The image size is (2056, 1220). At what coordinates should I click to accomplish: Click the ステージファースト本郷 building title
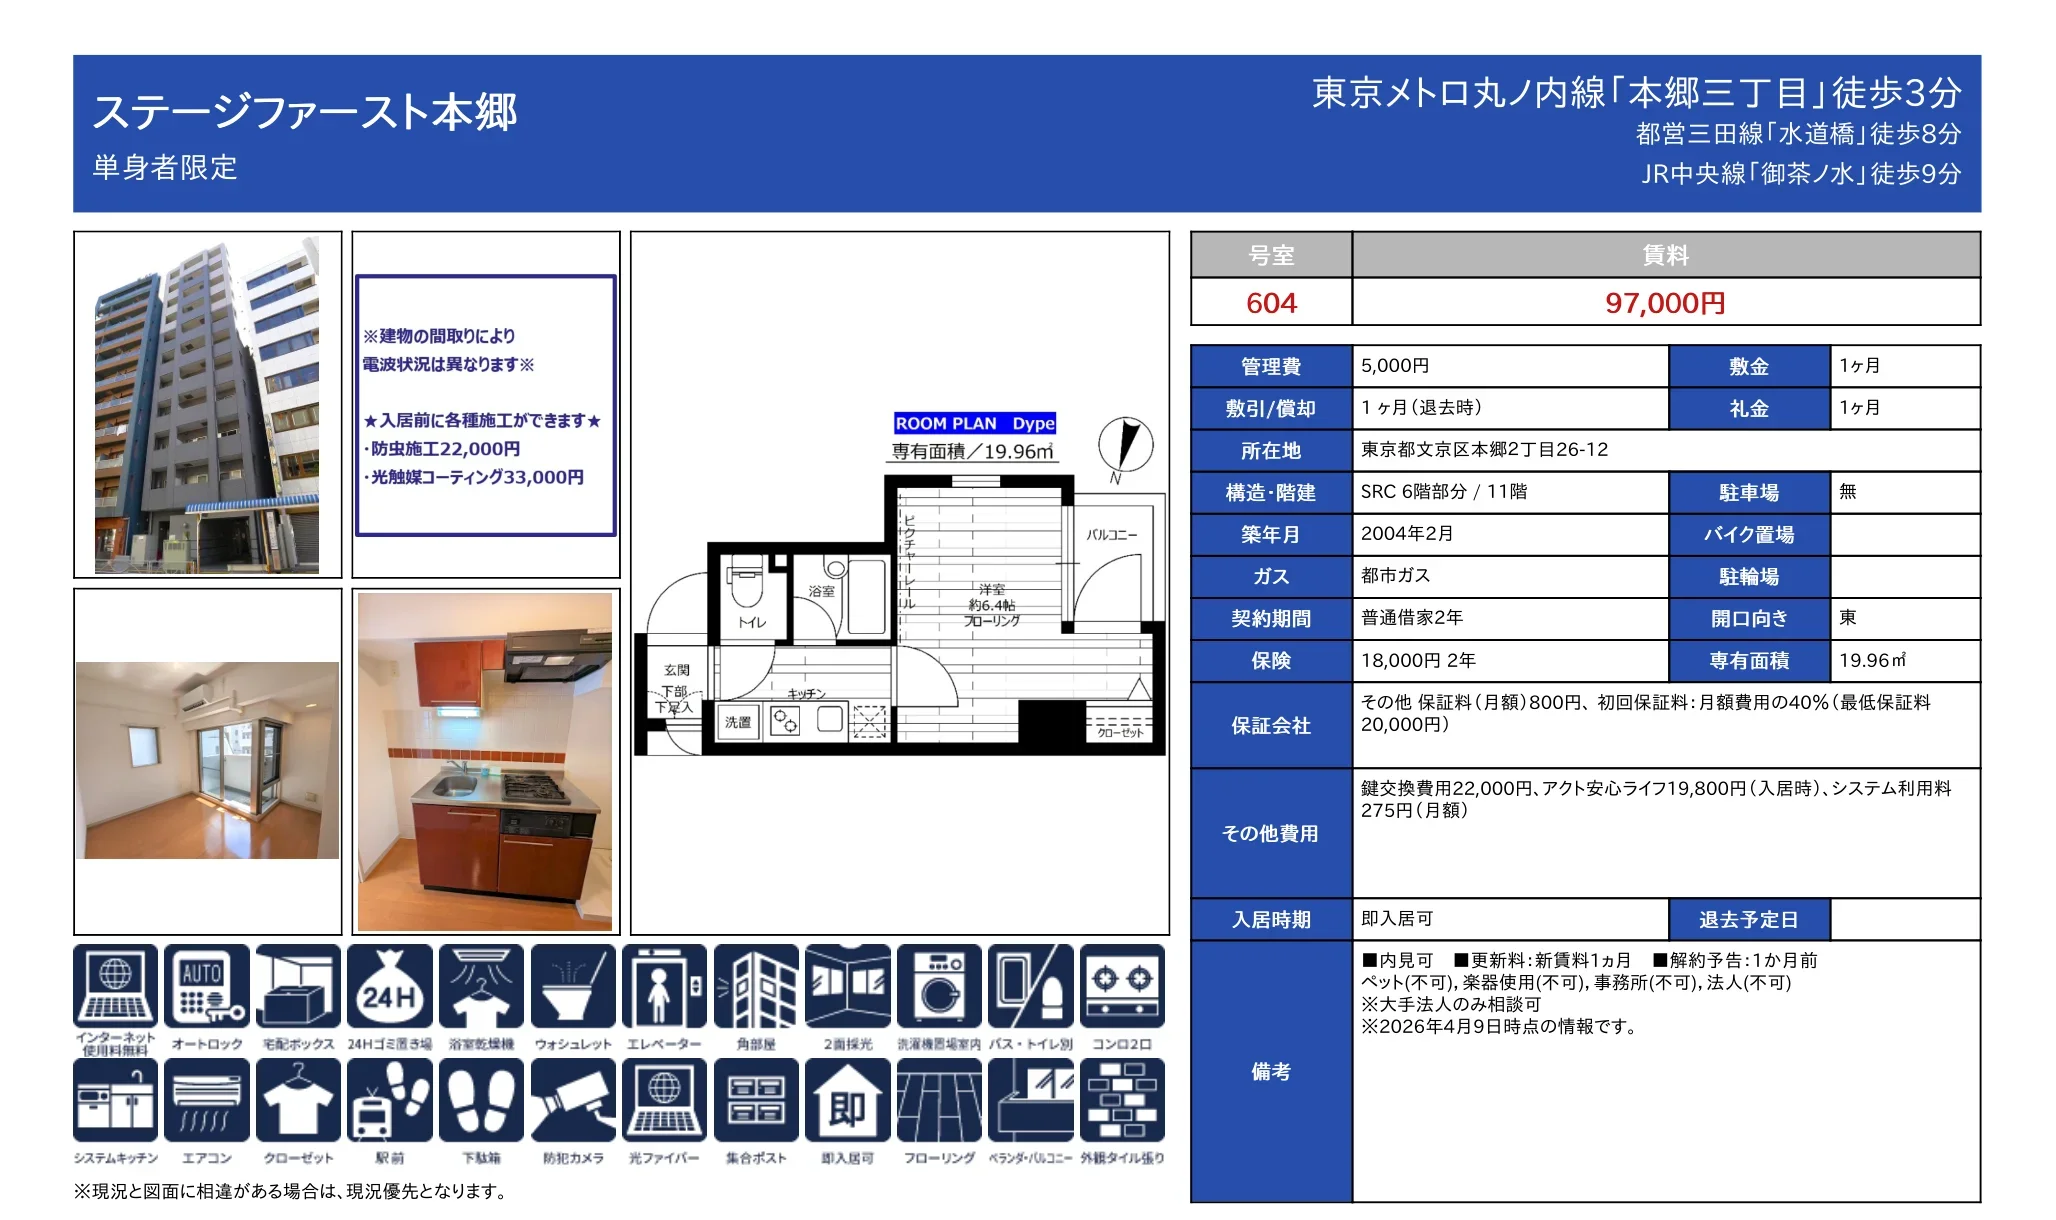[x=305, y=112]
